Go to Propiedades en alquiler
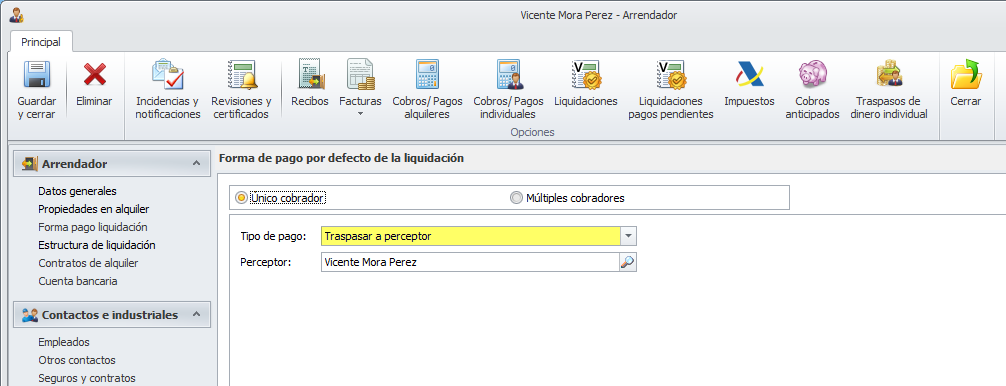 (94, 209)
